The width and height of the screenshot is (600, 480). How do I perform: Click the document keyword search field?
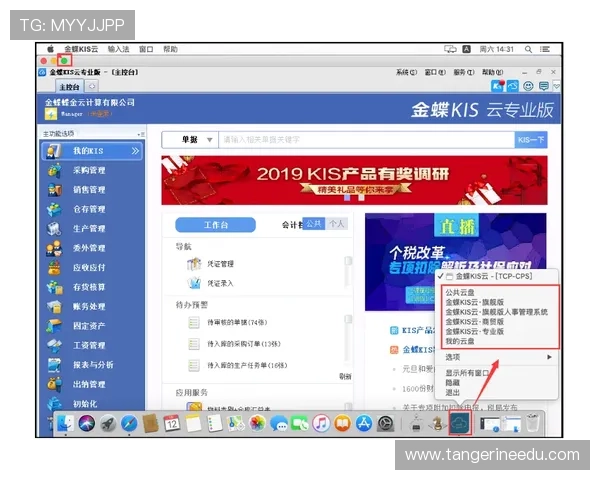click(x=366, y=140)
